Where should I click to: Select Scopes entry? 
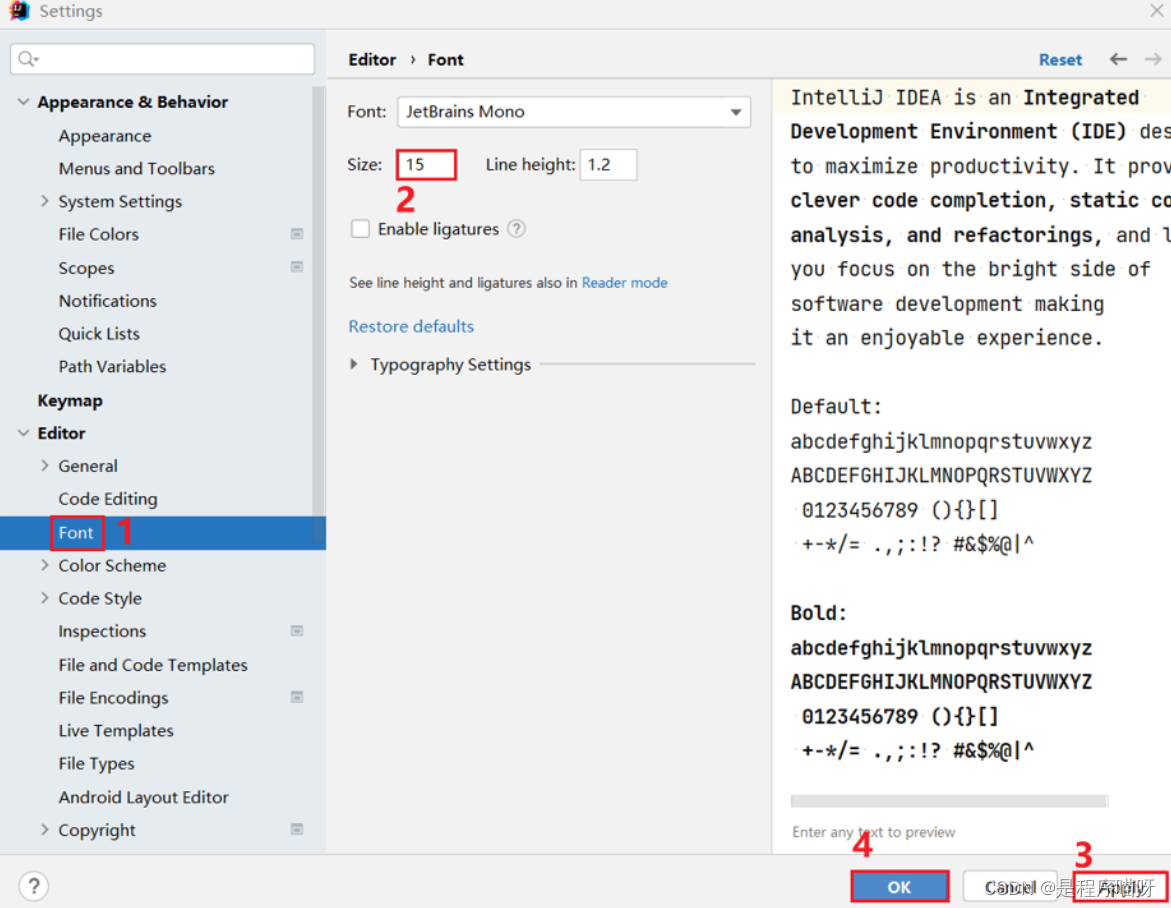click(87, 268)
